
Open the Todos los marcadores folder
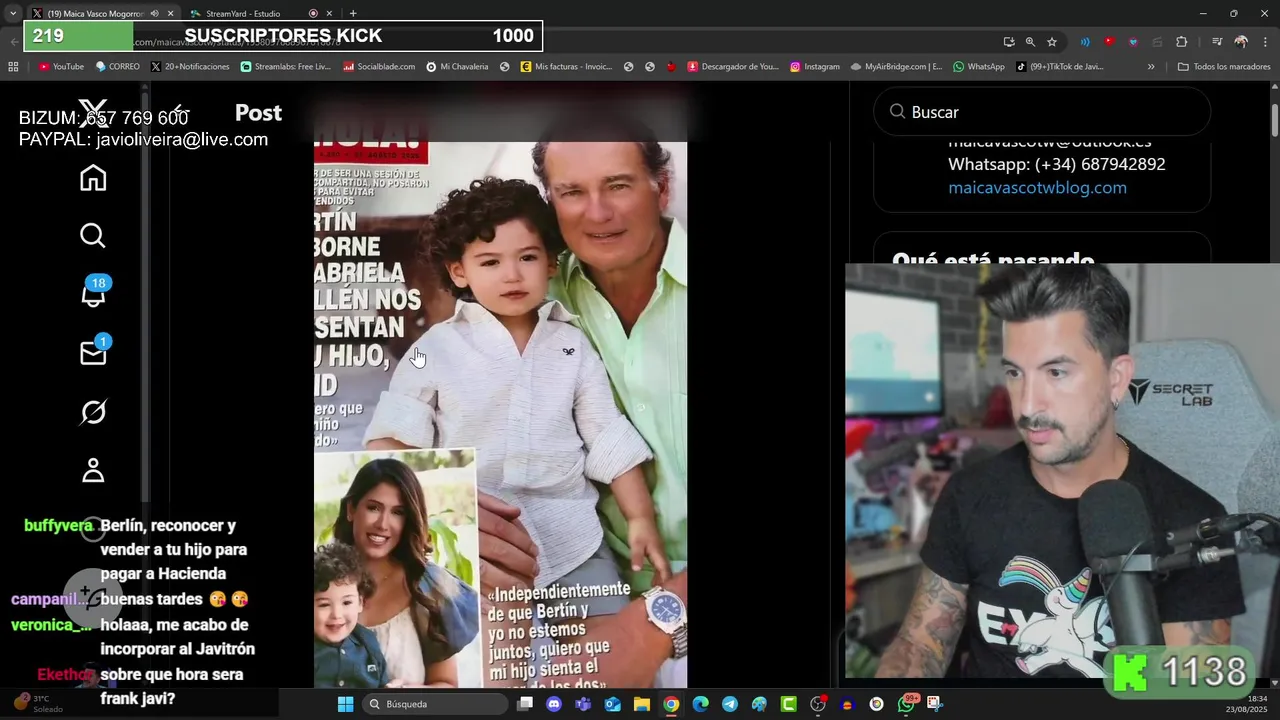click(x=1224, y=67)
